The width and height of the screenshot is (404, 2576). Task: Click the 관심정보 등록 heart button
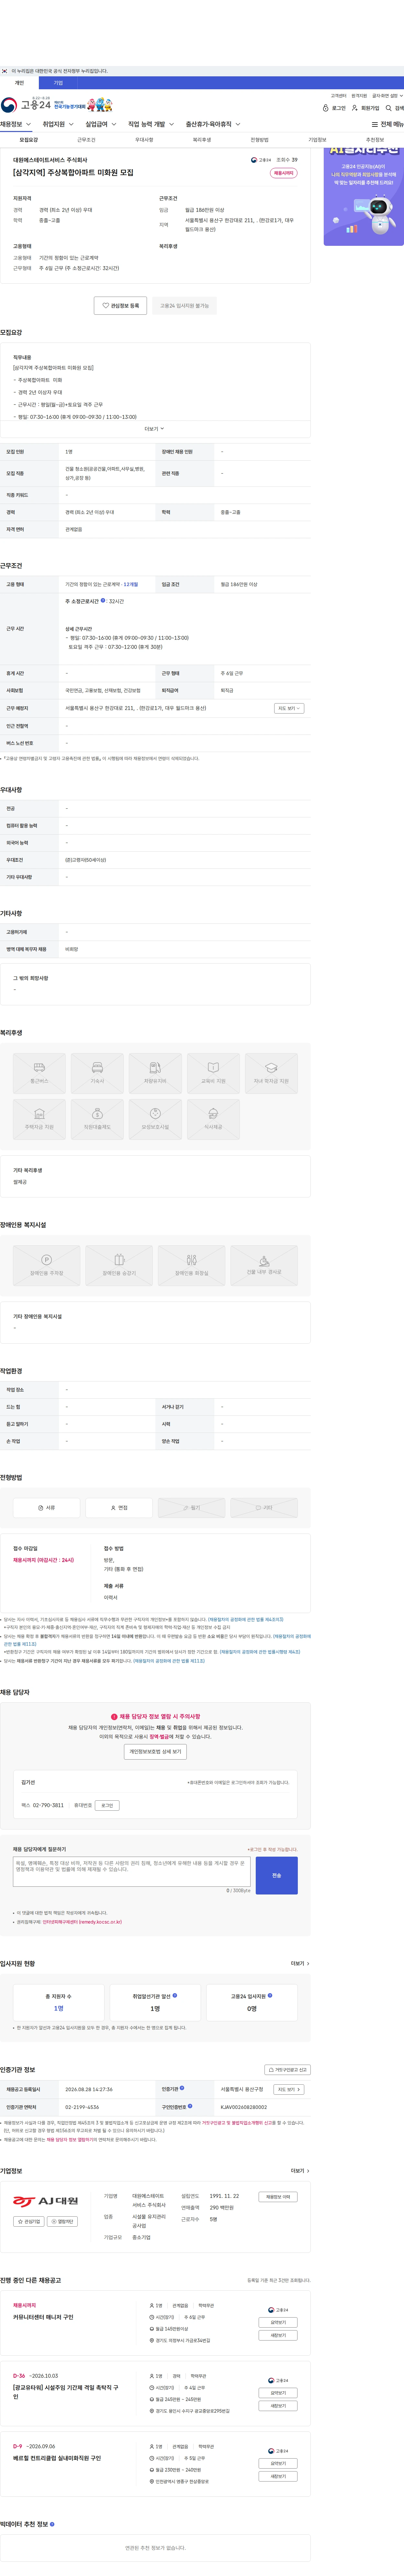(x=120, y=306)
